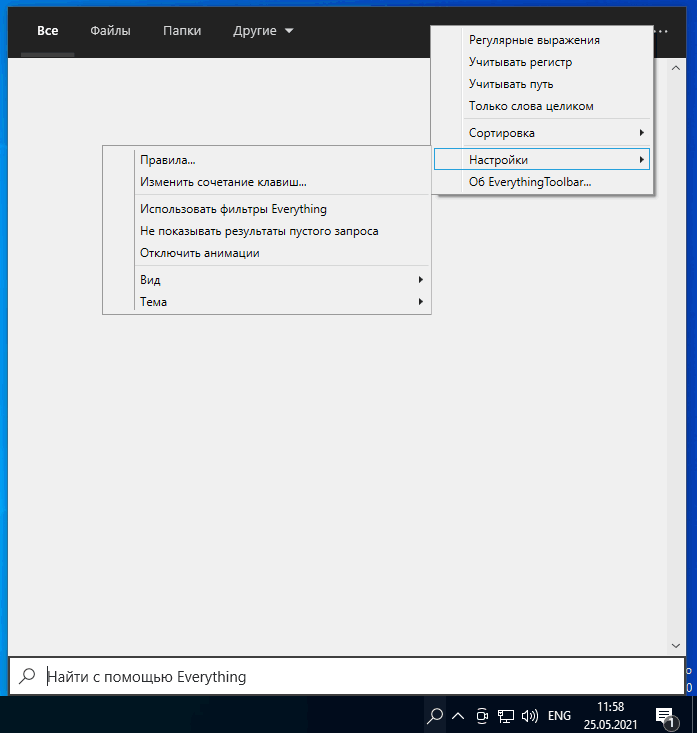Expand the Настройки submenu
Screen dimensions: 697x733
(x=542, y=160)
